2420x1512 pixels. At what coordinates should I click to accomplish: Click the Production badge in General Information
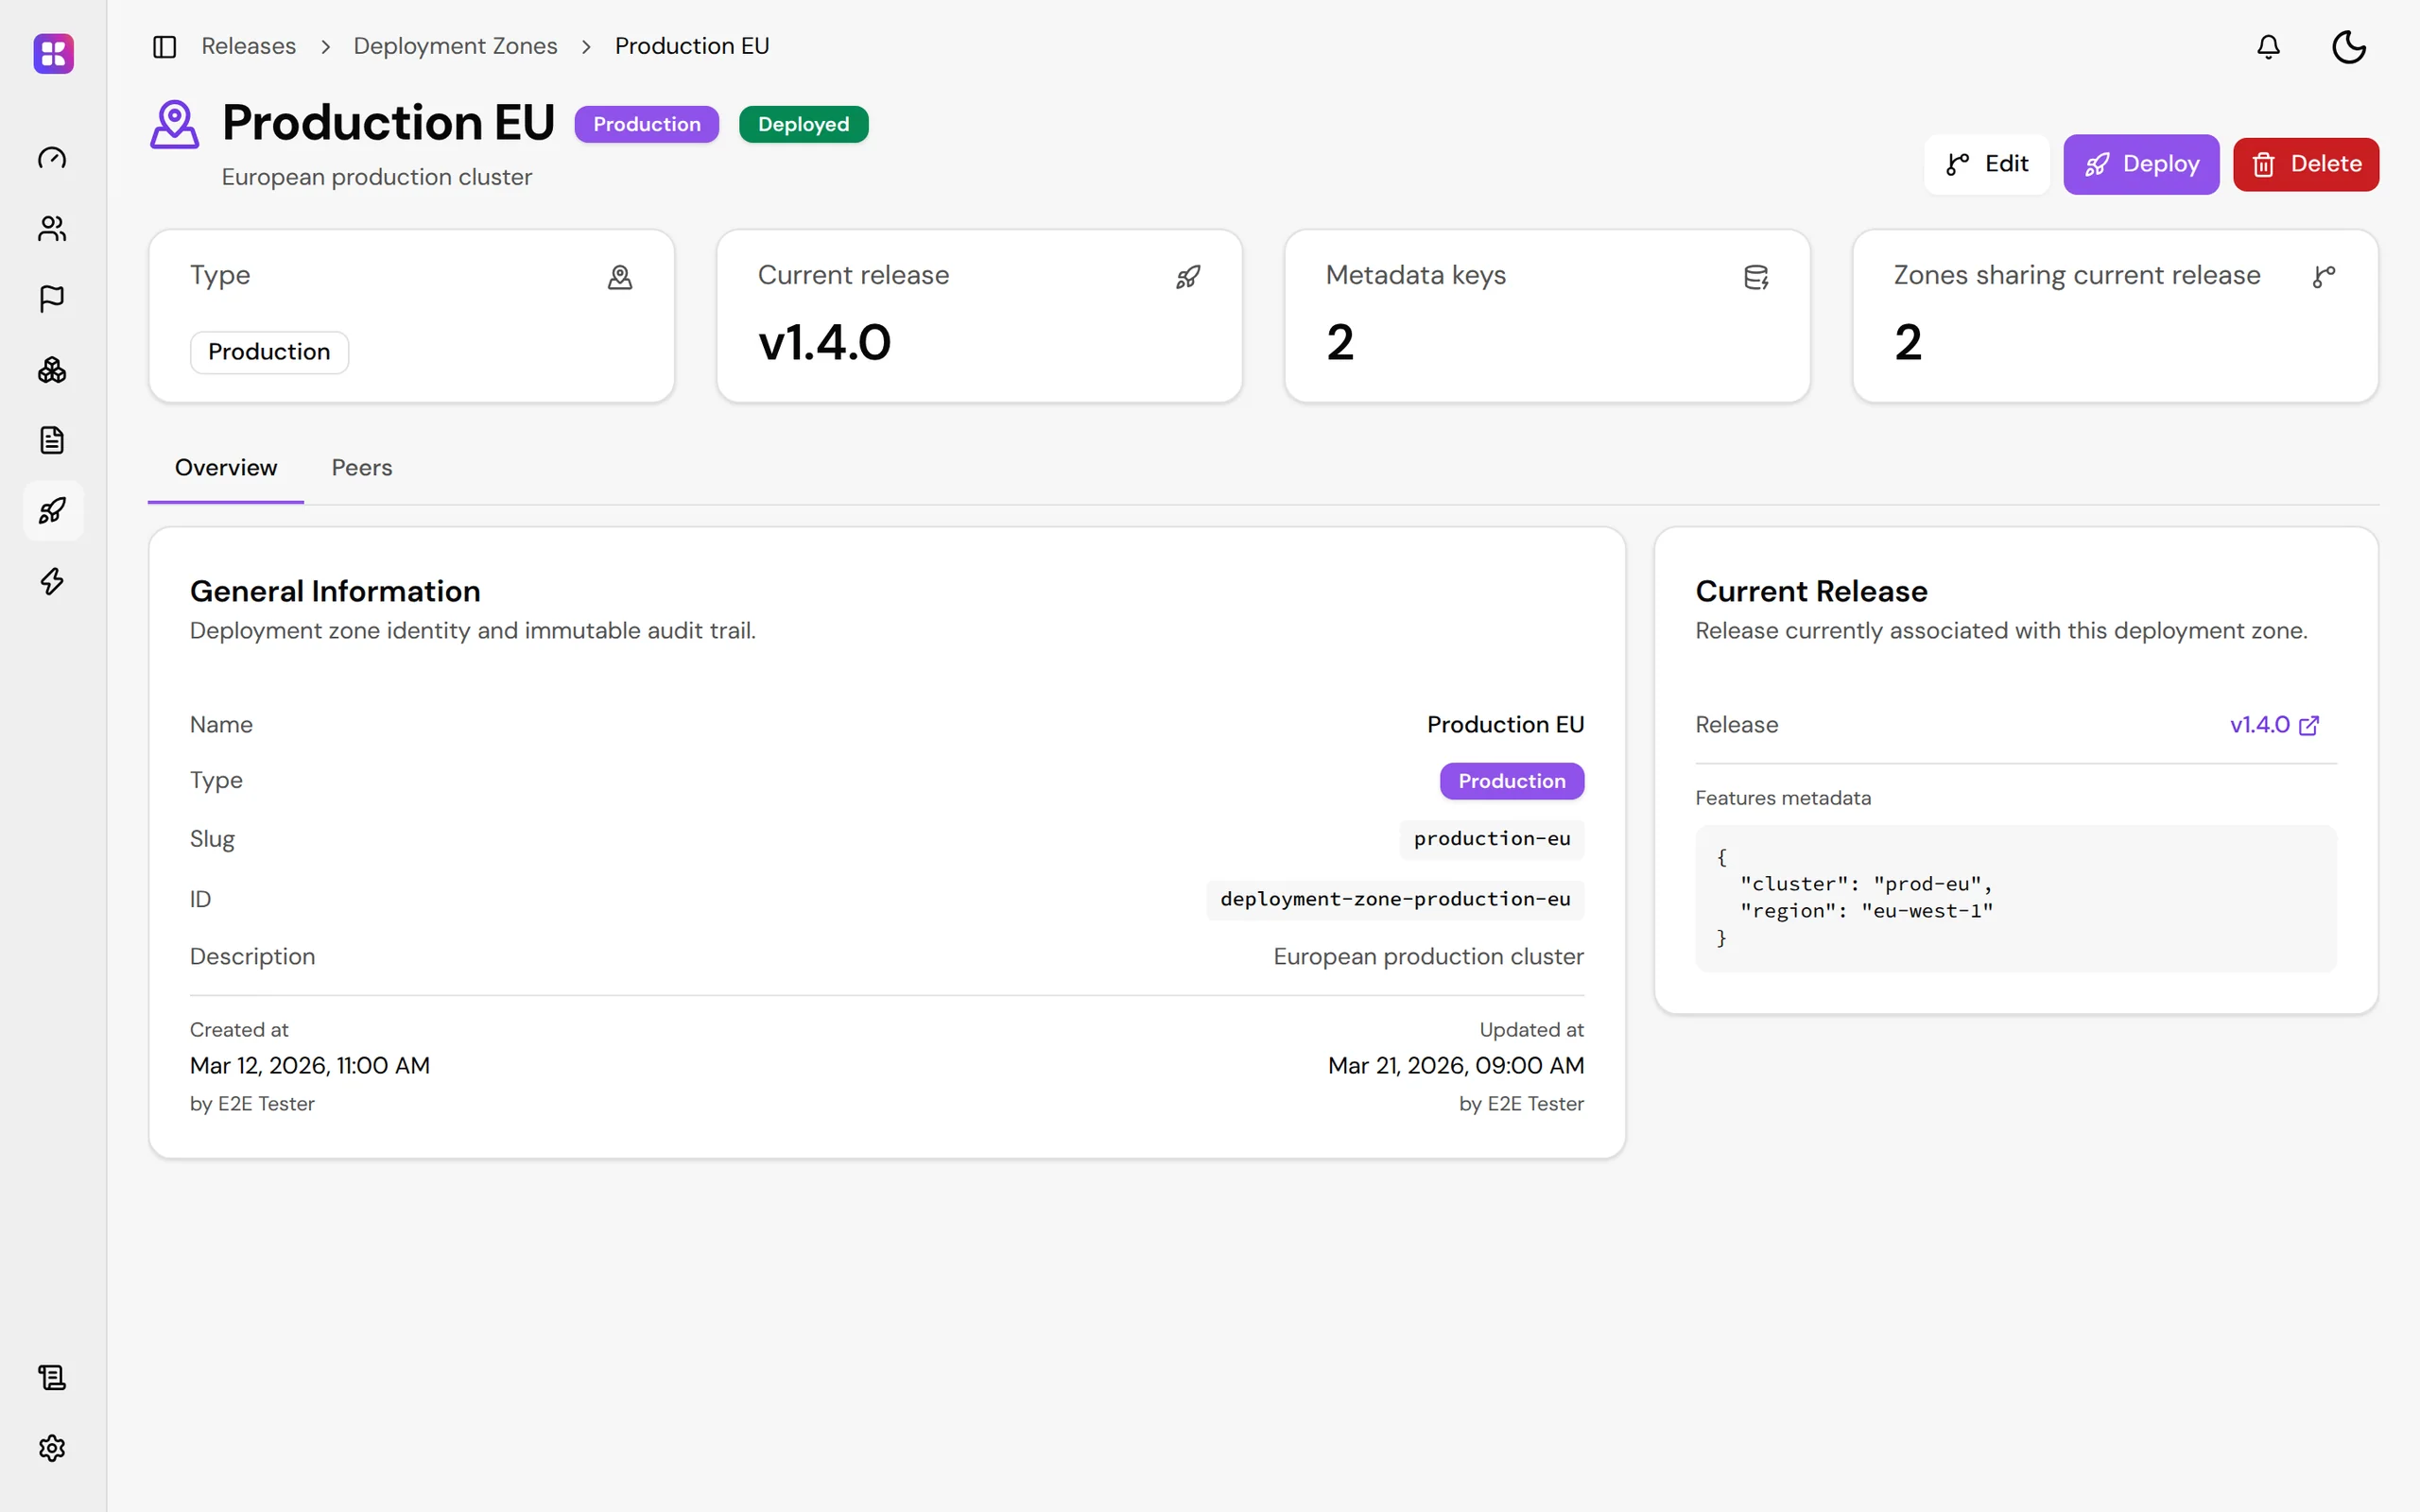1511,781
